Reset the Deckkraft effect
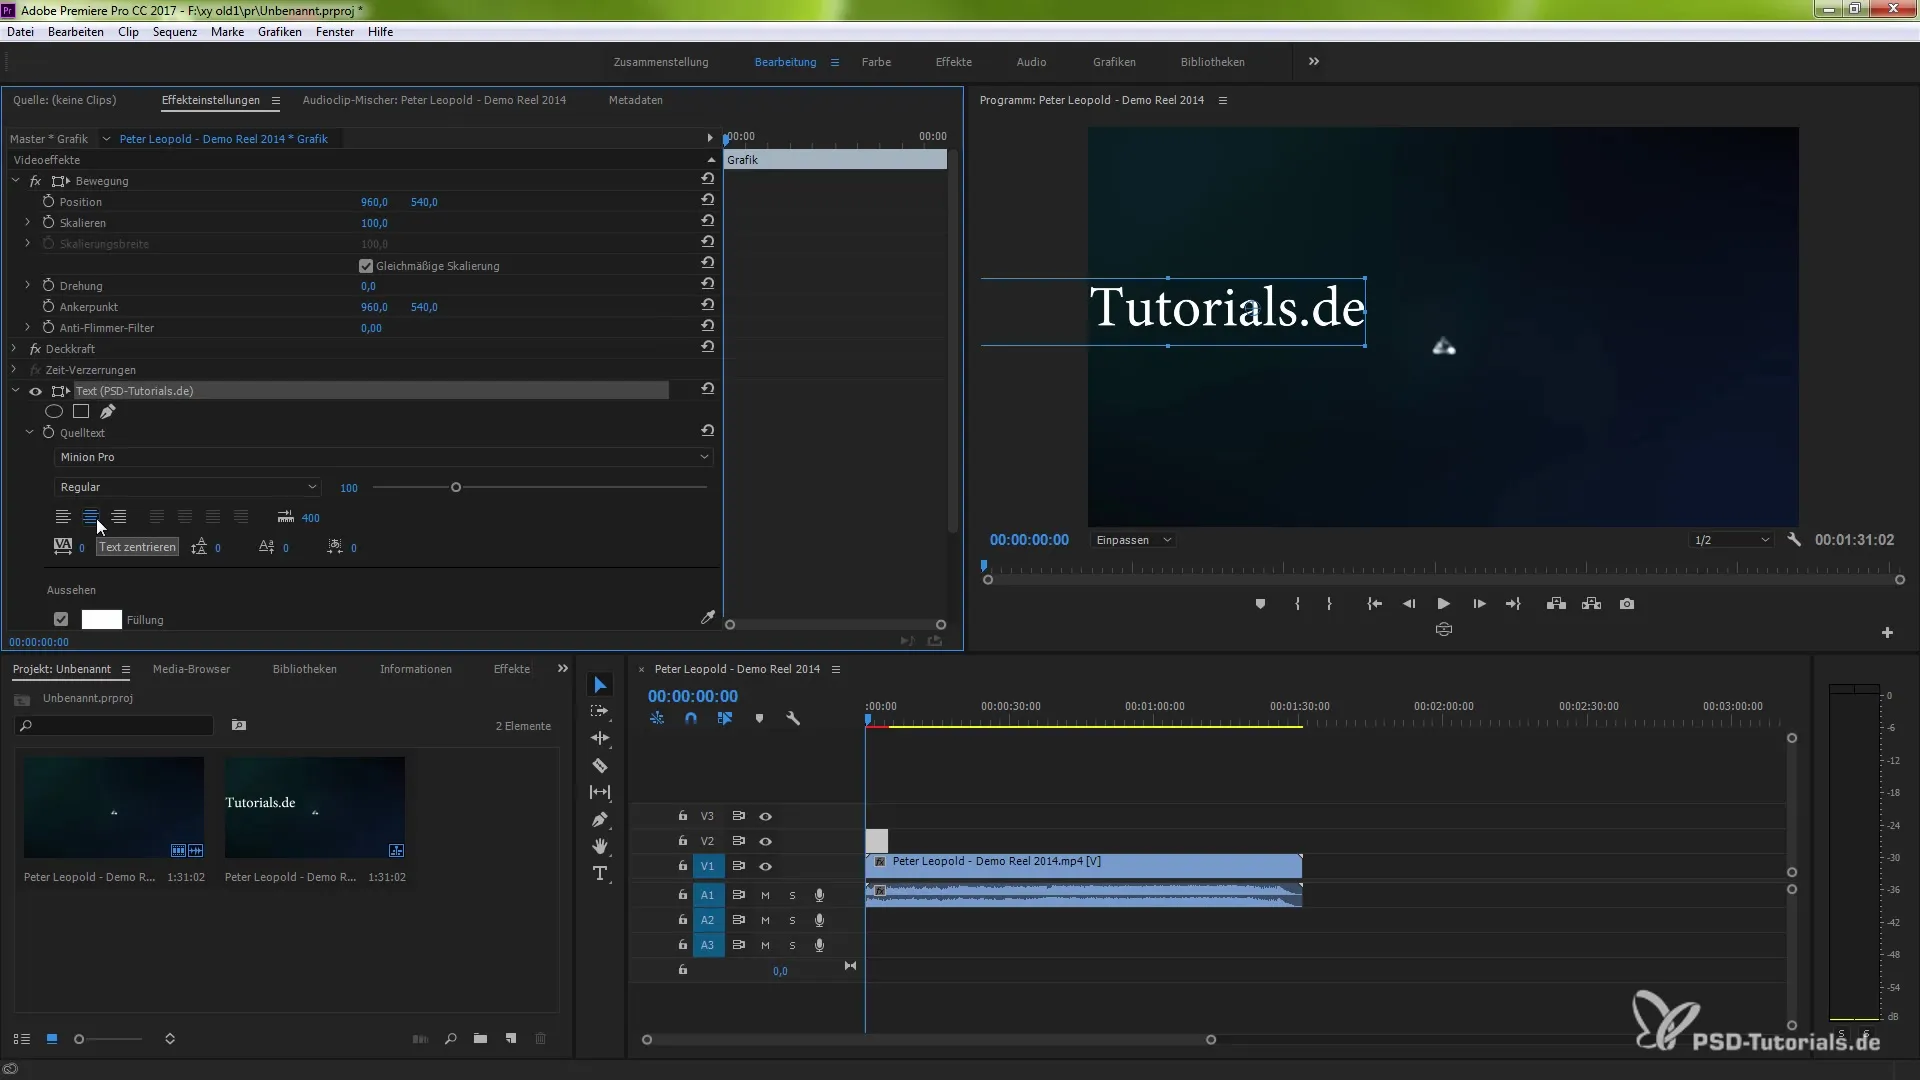1920x1080 pixels. click(x=707, y=347)
